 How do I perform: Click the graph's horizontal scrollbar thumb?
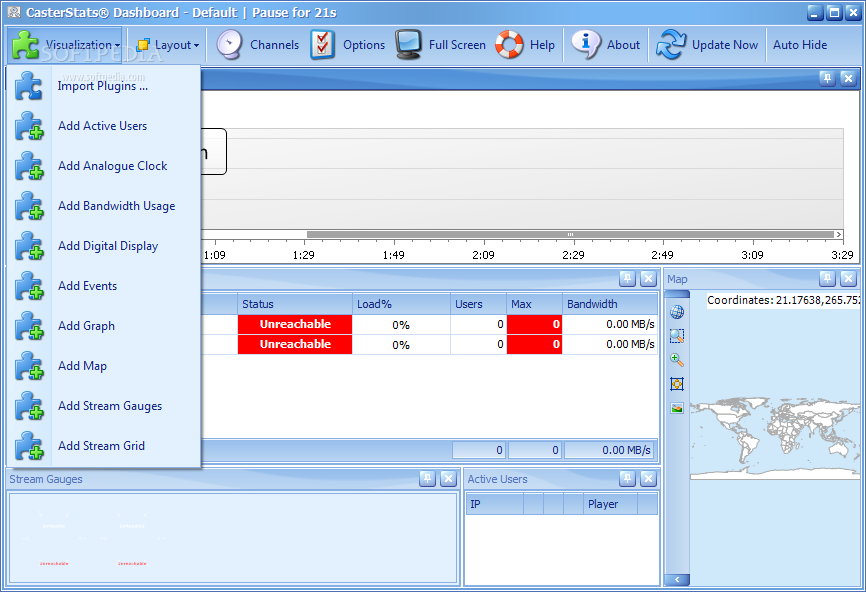570,235
